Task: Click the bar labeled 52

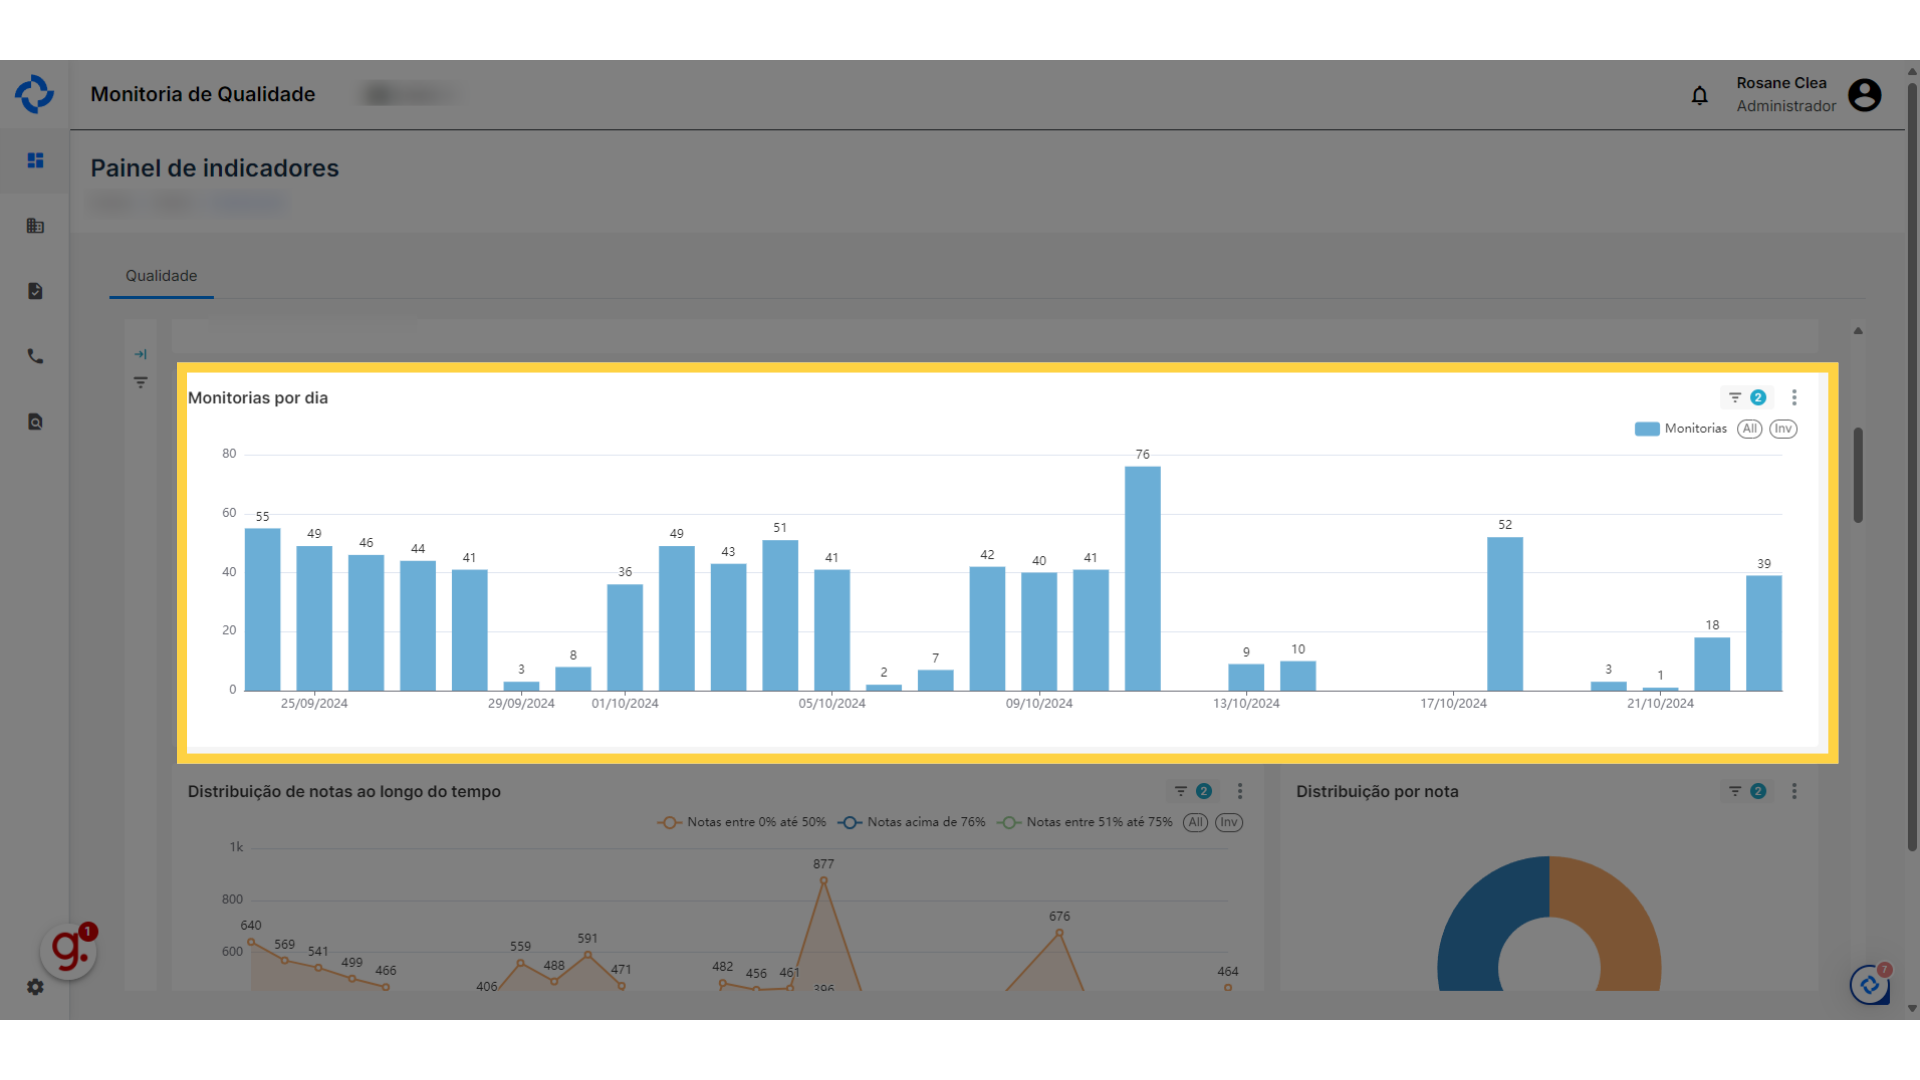Action: tap(1505, 614)
